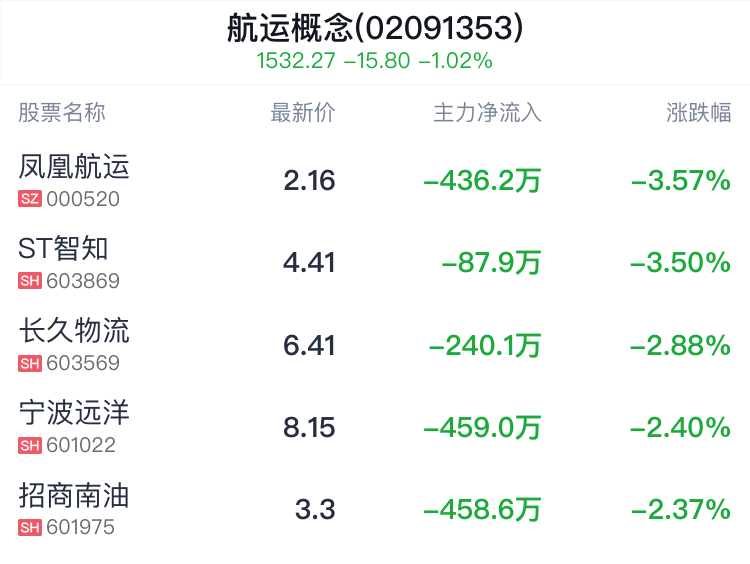Click the SH badge beside 601022
This screenshot has height=564, width=750.
(30, 445)
